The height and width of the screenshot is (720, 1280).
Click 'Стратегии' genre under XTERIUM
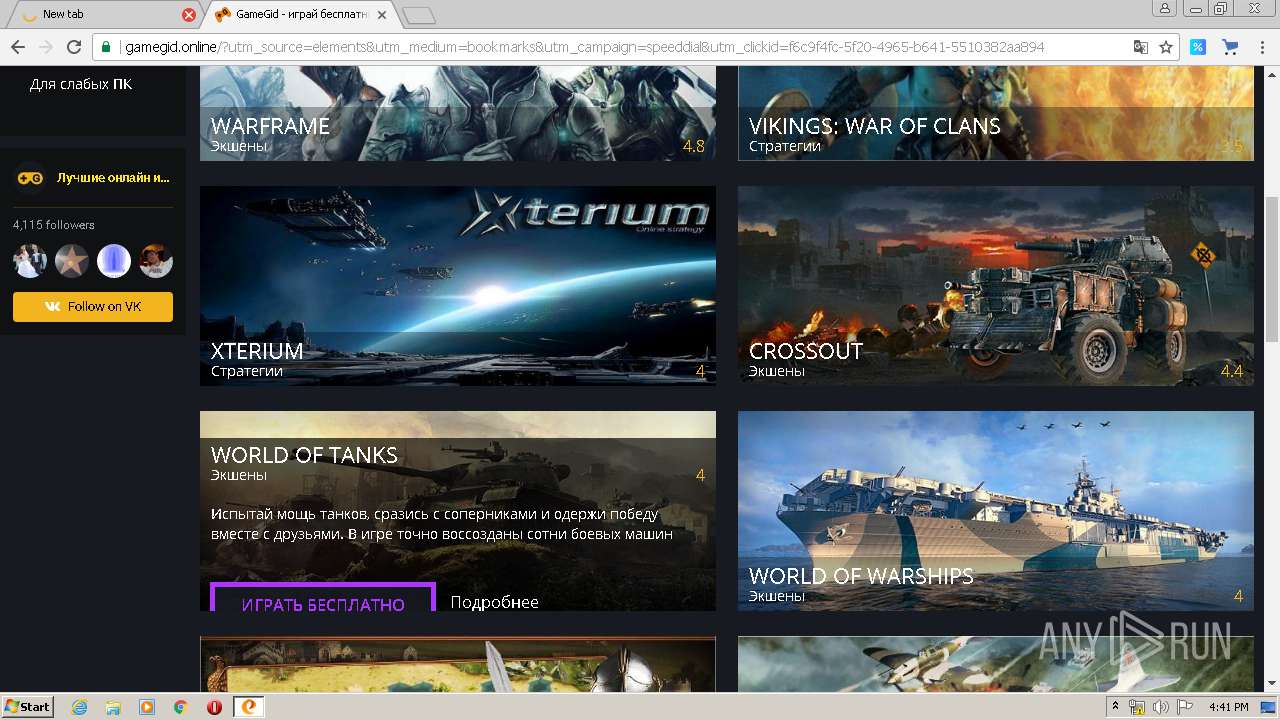[247, 371]
